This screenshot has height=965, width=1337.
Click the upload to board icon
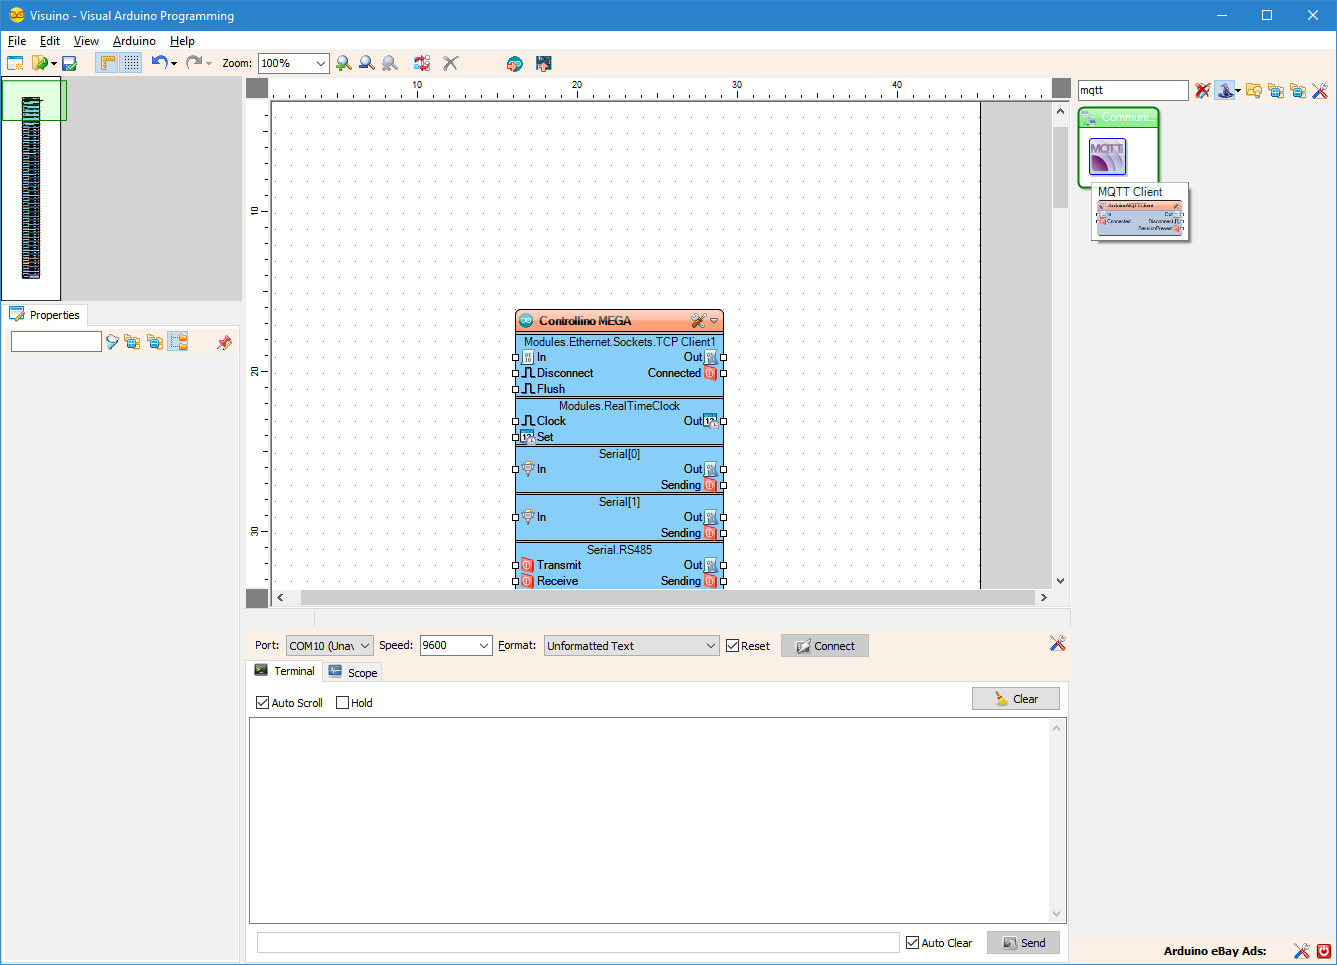pos(544,63)
